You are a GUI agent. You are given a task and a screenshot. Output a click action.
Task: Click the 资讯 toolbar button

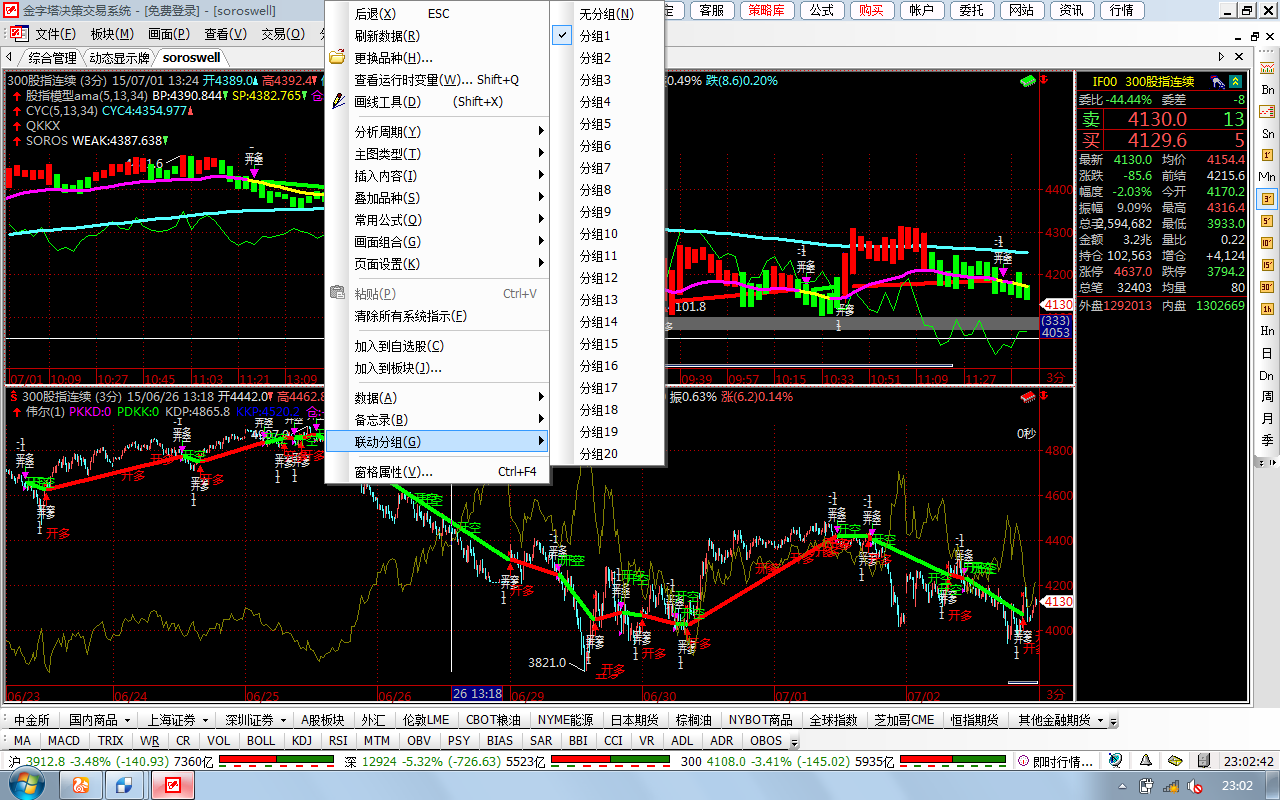tap(1071, 11)
